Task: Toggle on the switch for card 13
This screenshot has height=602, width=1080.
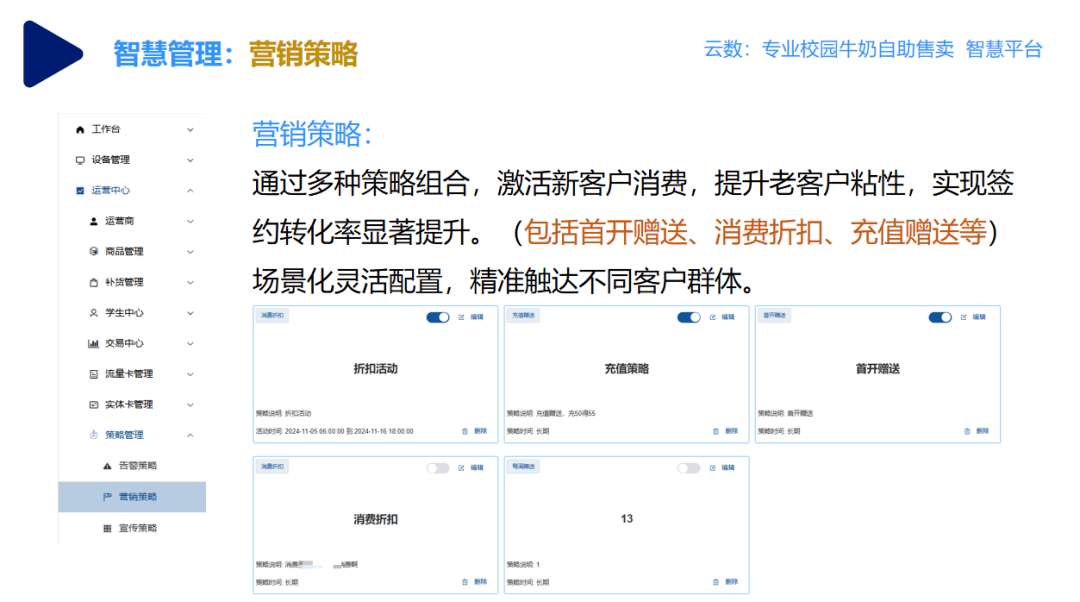Action: [x=689, y=468]
